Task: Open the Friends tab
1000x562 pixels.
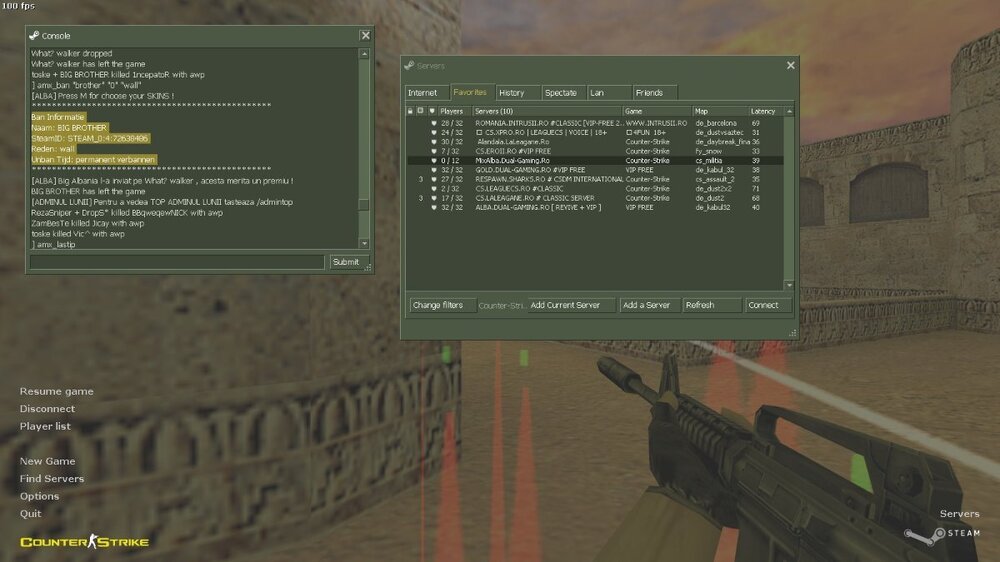Action: (649, 93)
